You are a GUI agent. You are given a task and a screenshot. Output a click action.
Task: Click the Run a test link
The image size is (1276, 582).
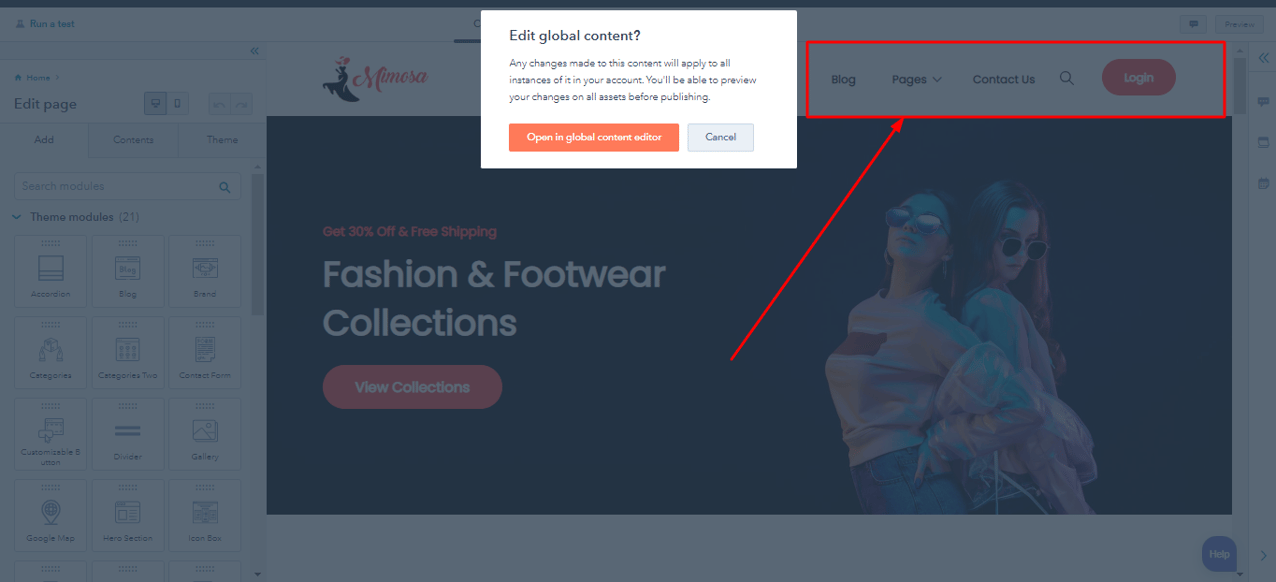click(x=45, y=24)
